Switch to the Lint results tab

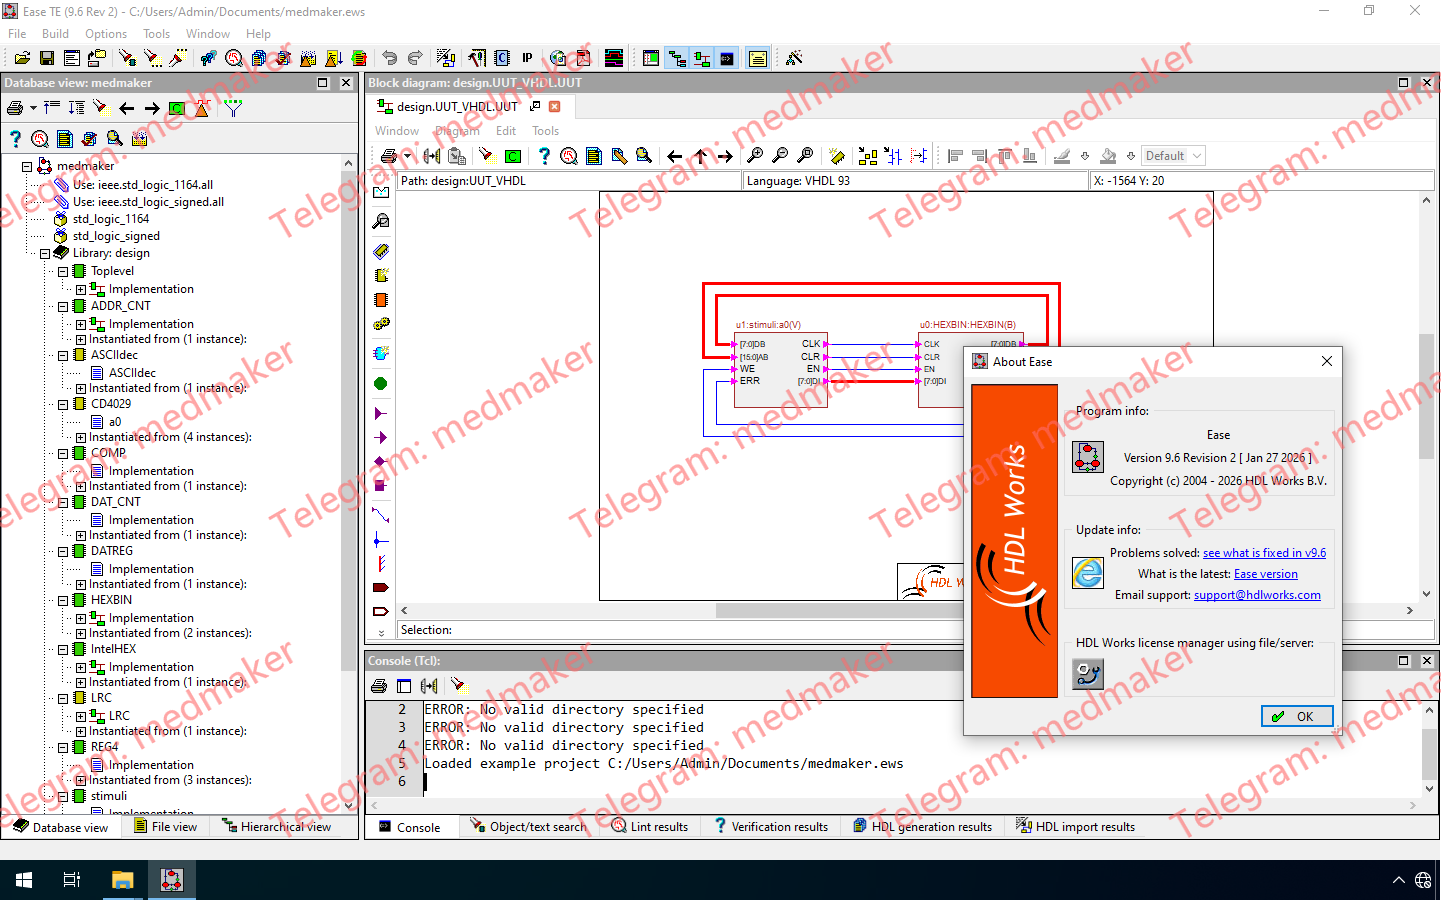point(650,826)
